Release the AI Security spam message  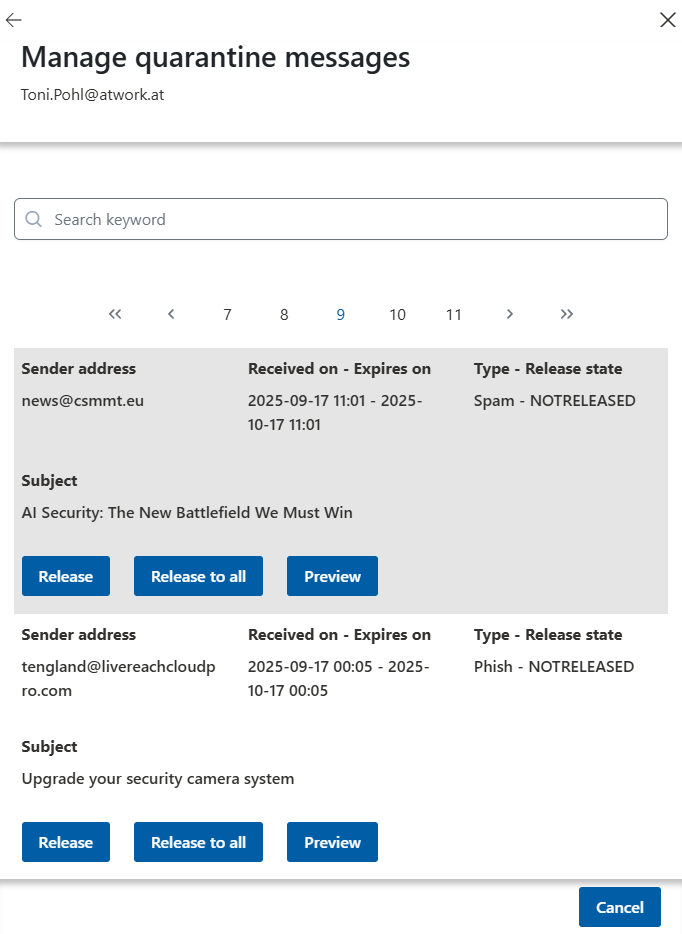click(66, 576)
